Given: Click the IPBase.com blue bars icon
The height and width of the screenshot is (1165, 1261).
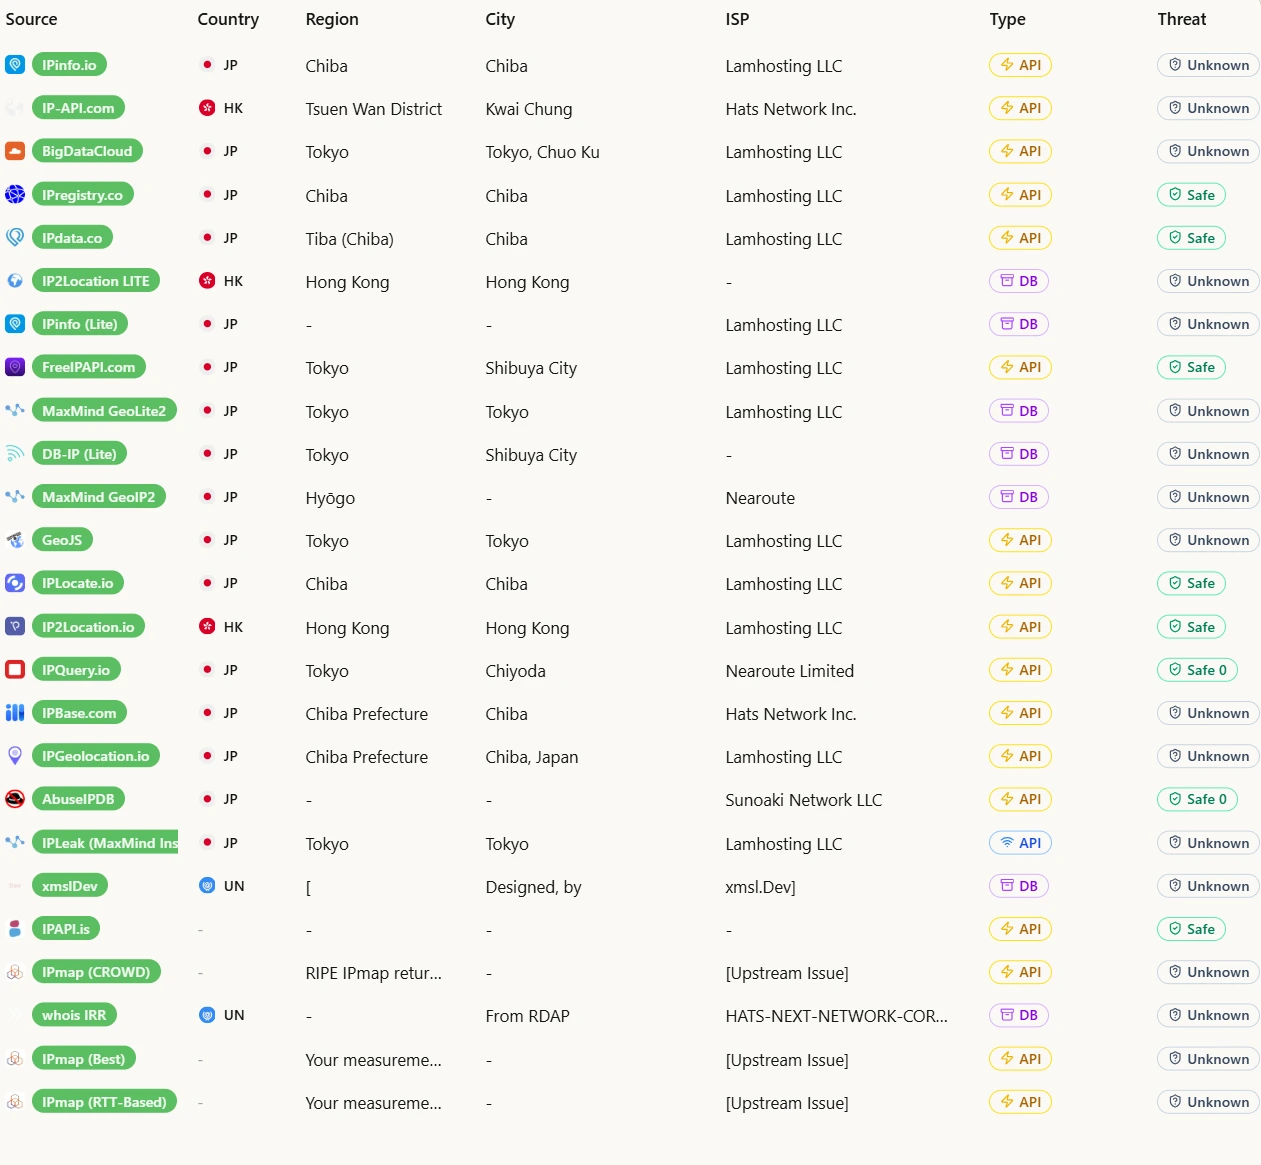Looking at the screenshot, I should tap(15, 713).
